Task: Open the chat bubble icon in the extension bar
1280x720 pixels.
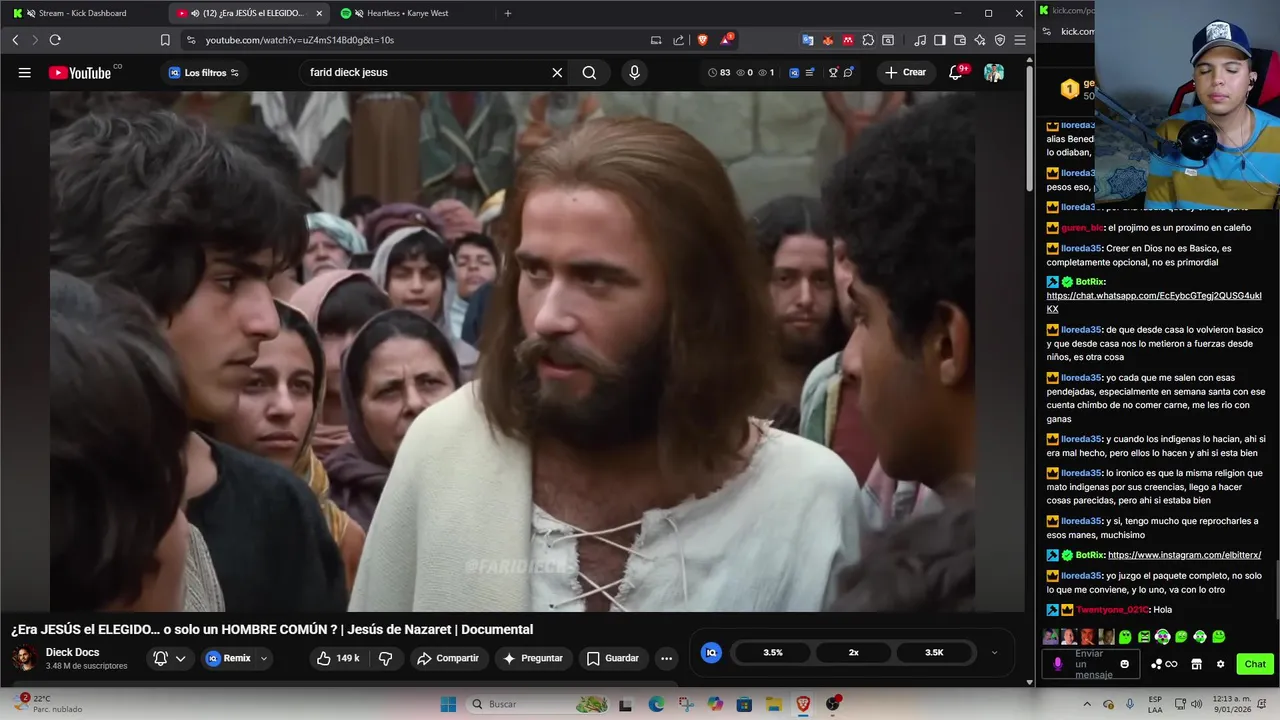Action: click(x=848, y=72)
